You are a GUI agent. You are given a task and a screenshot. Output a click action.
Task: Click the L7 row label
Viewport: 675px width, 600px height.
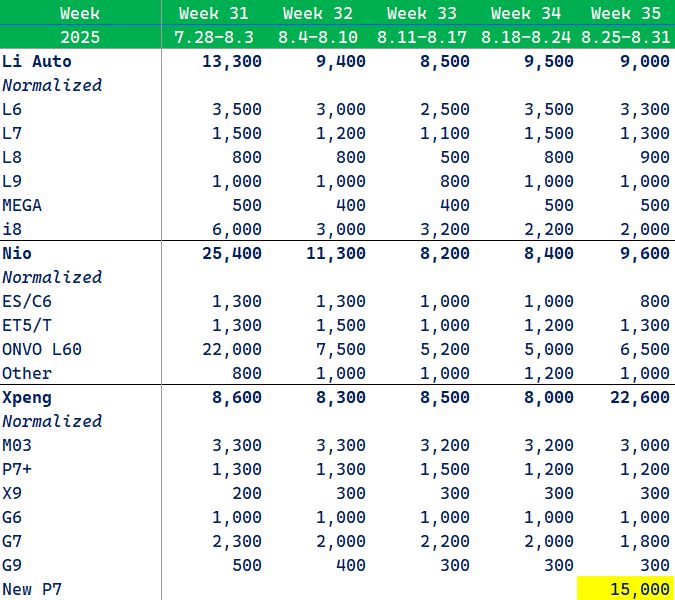[x=12, y=133]
